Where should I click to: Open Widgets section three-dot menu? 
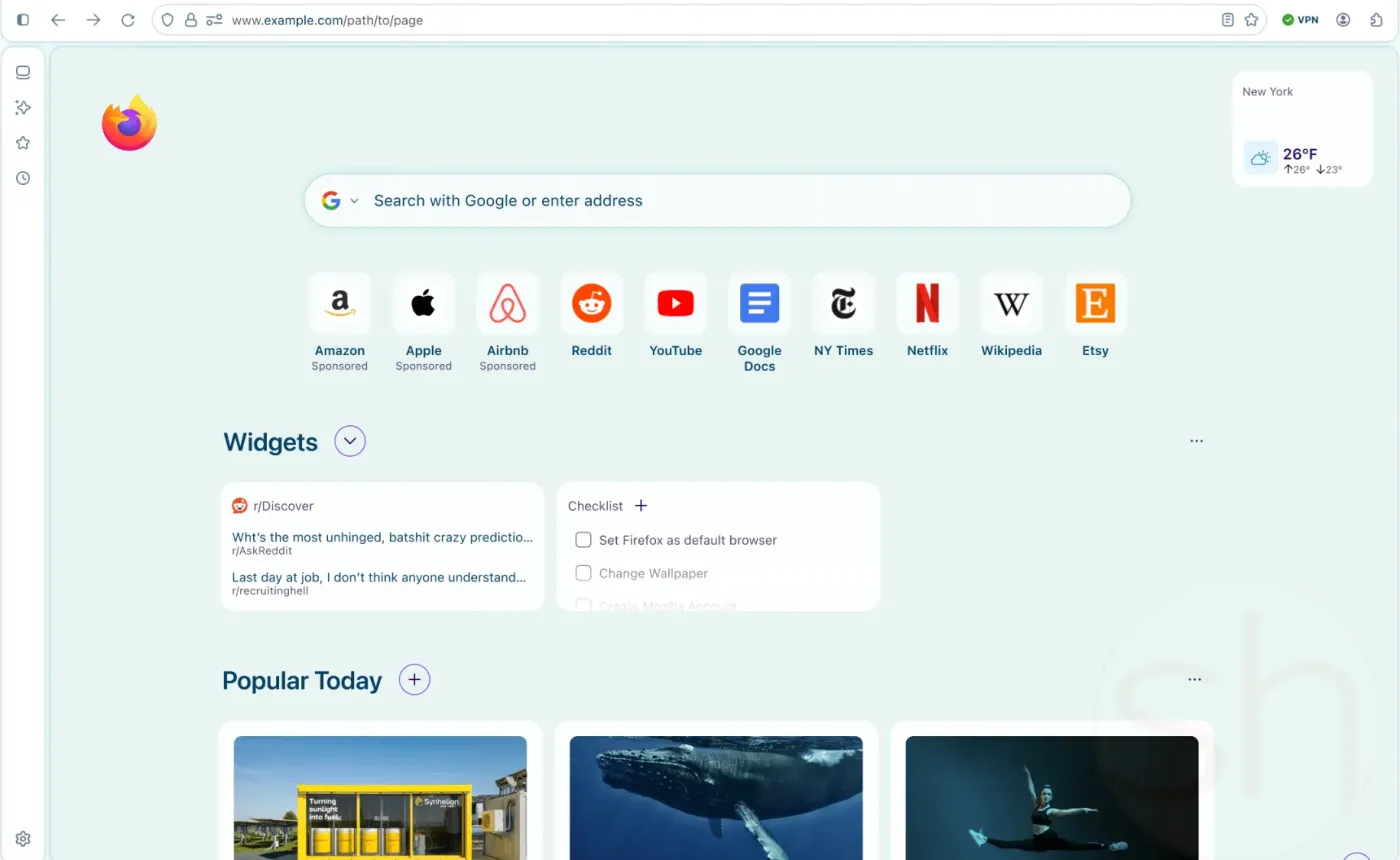[x=1196, y=441]
